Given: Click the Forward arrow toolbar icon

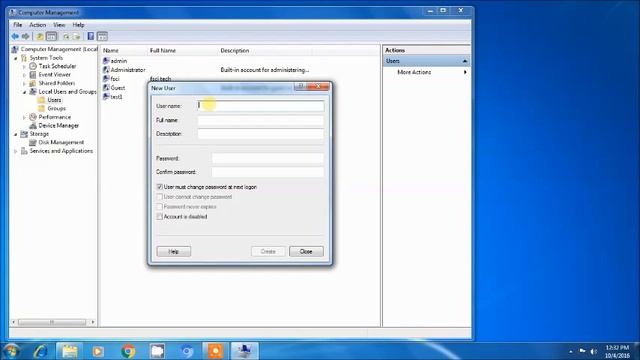Looking at the screenshot, I should coord(25,36).
